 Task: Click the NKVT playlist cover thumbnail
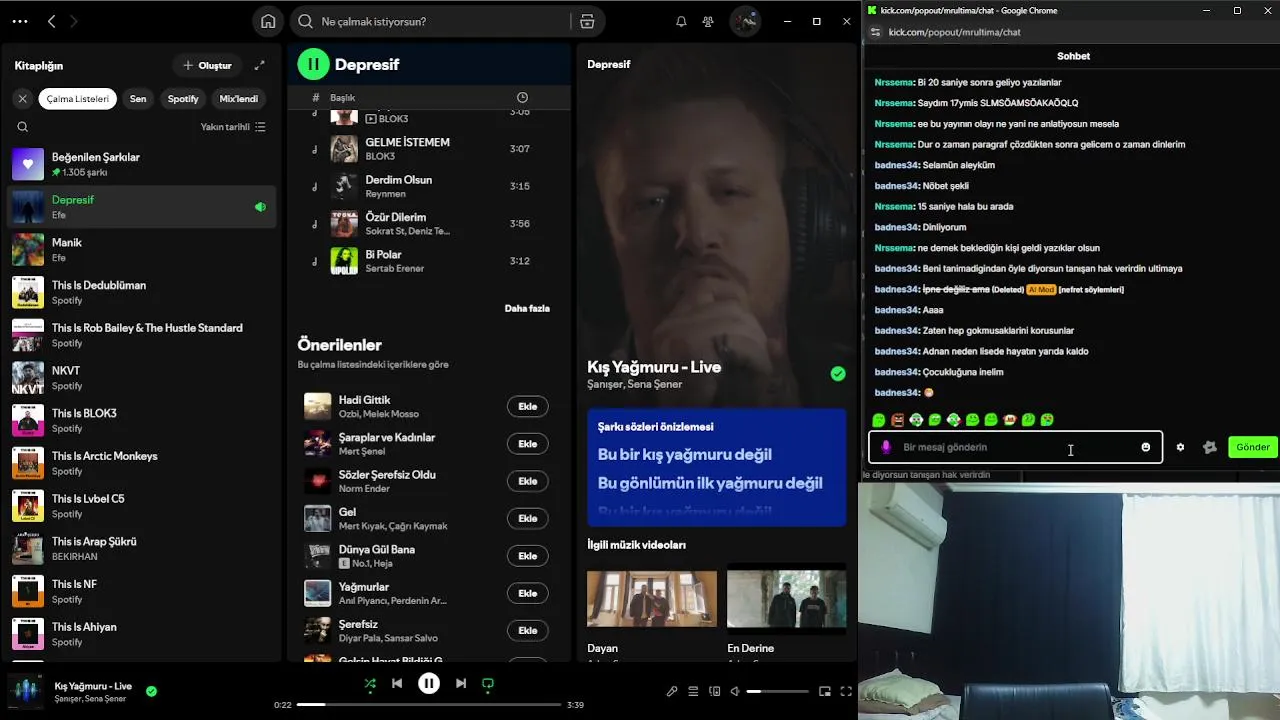point(28,377)
